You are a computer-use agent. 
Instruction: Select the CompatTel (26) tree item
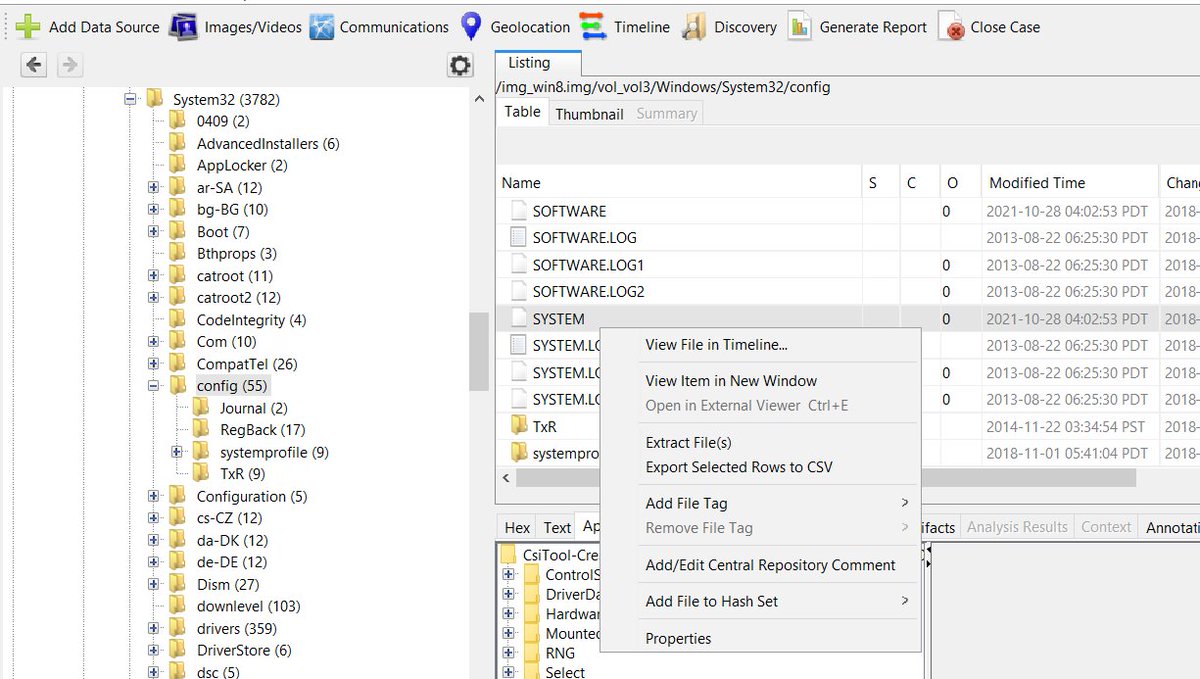click(x=247, y=364)
